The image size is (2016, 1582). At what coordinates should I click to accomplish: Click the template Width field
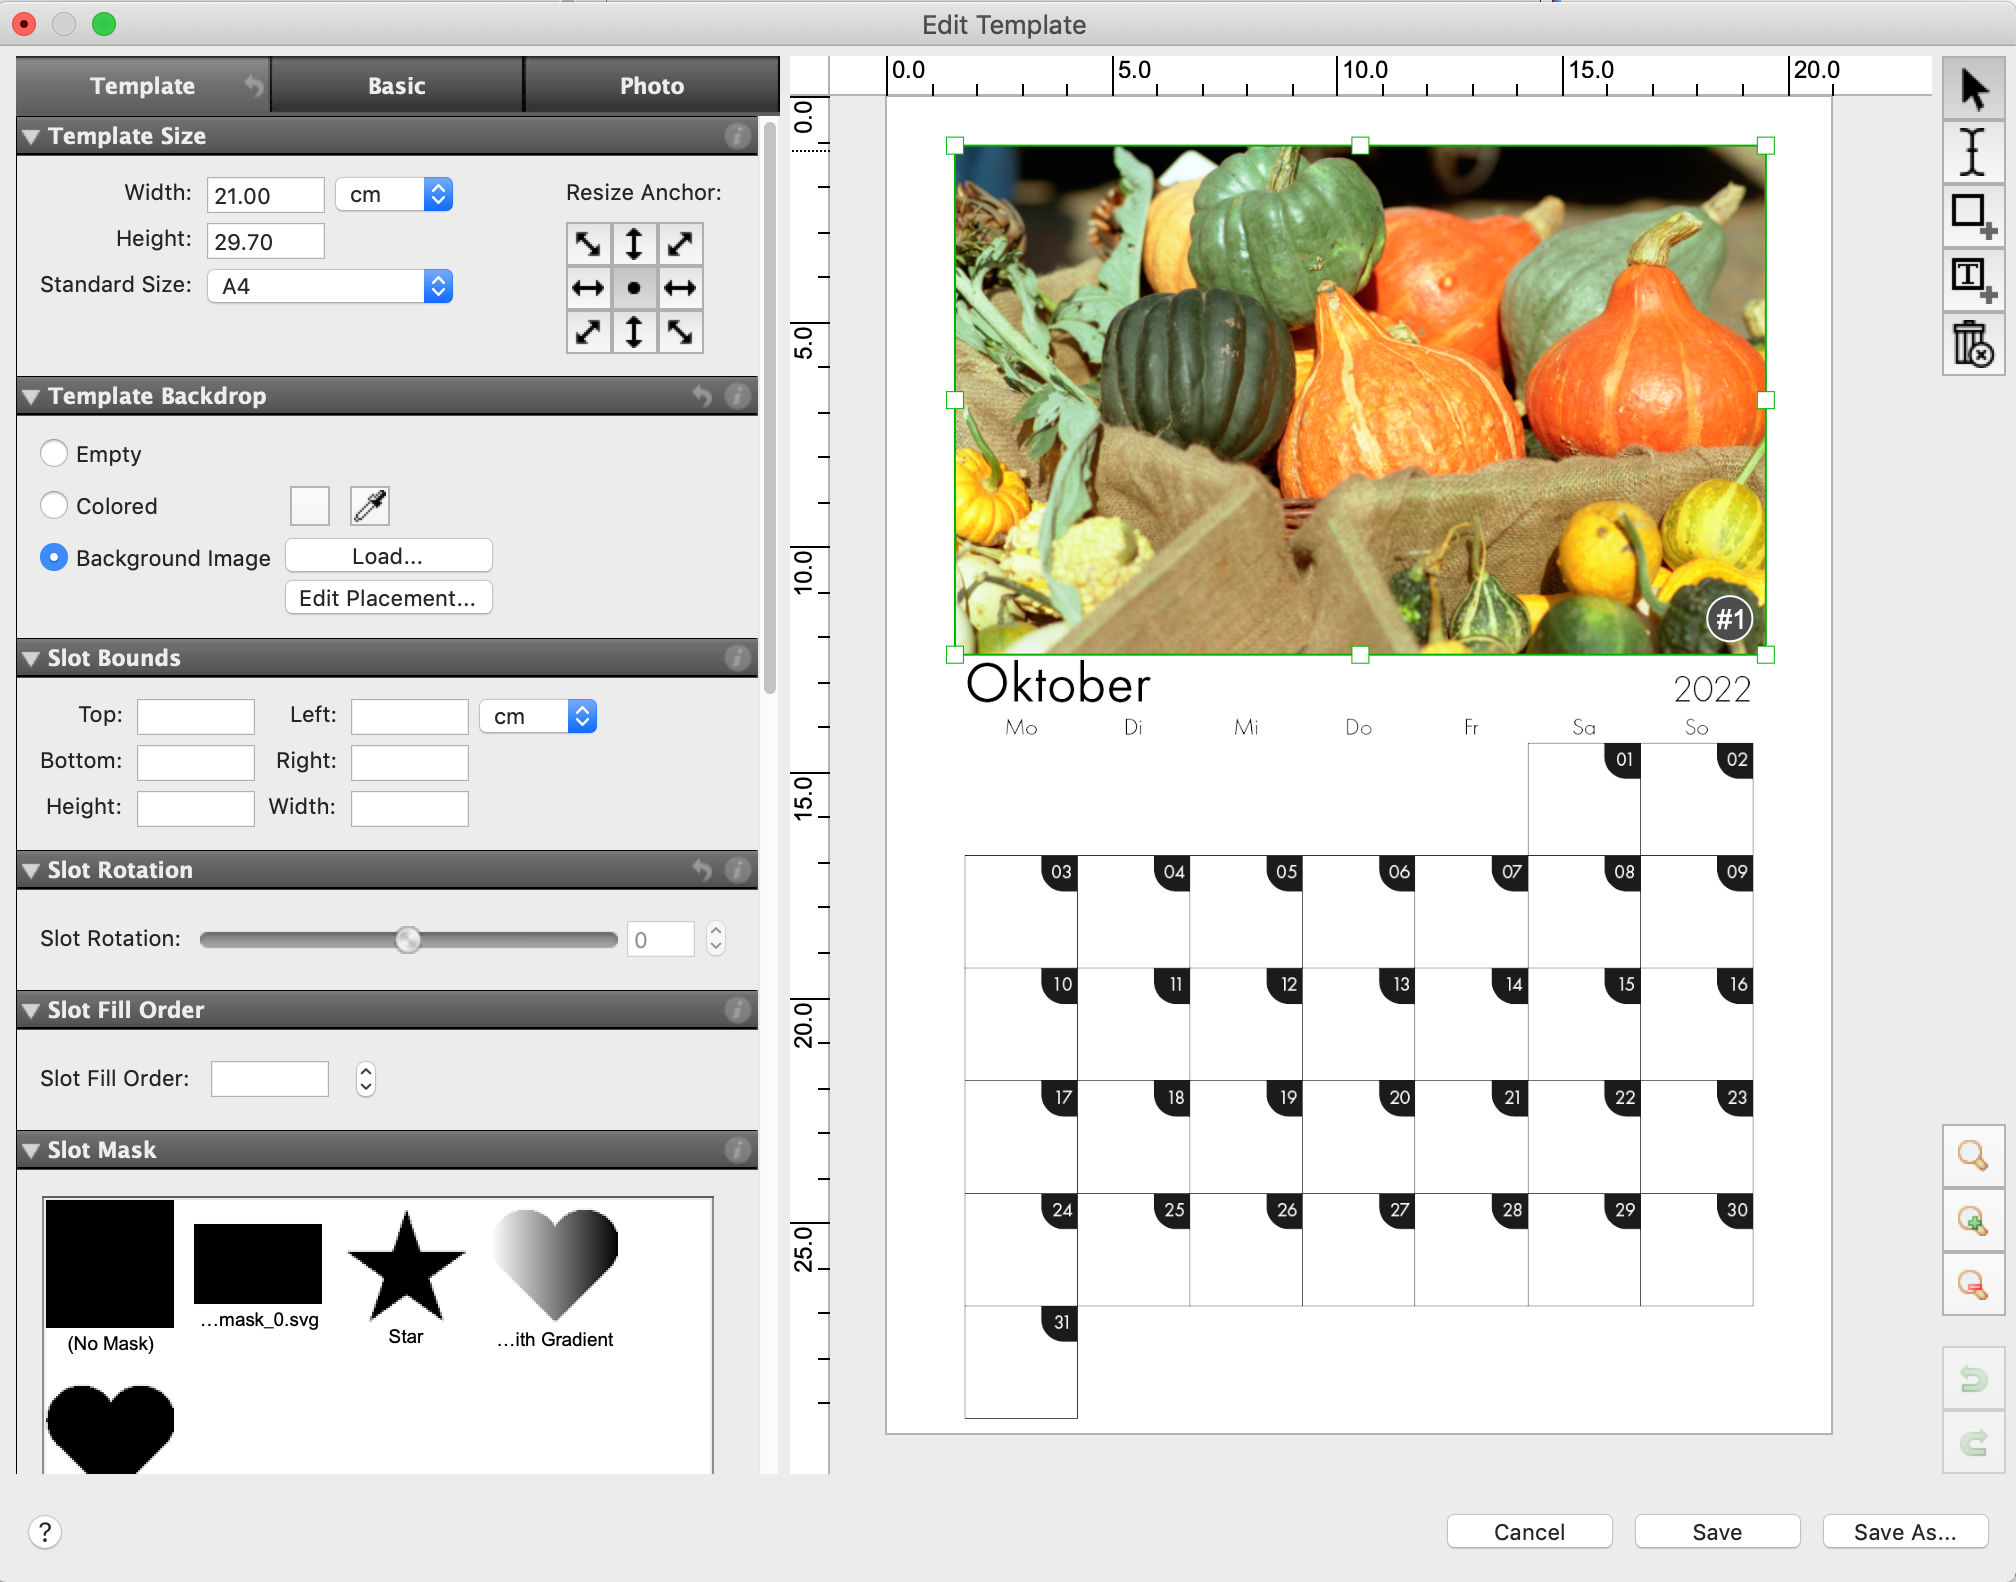pyautogui.click(x=266, y=195)
